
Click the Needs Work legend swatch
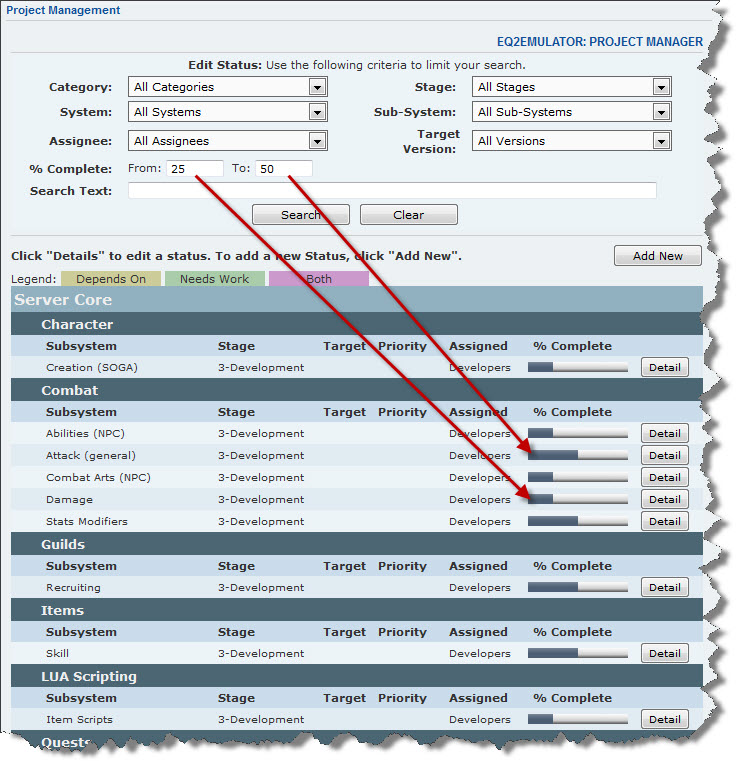point(214,279)
